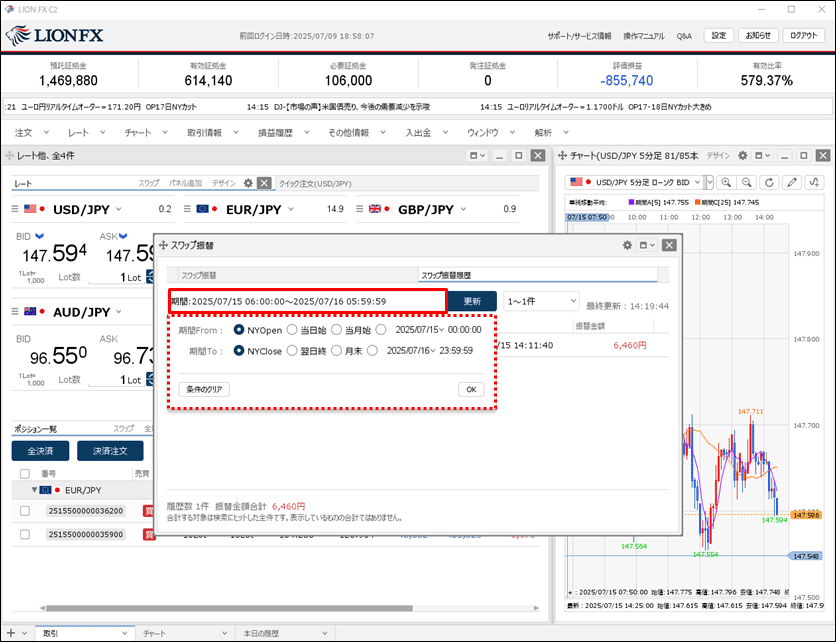Viewport: 836px width, 642px height.
Task: Zoom out on the USD/JPY chart
Action: [x=747, y=182]
